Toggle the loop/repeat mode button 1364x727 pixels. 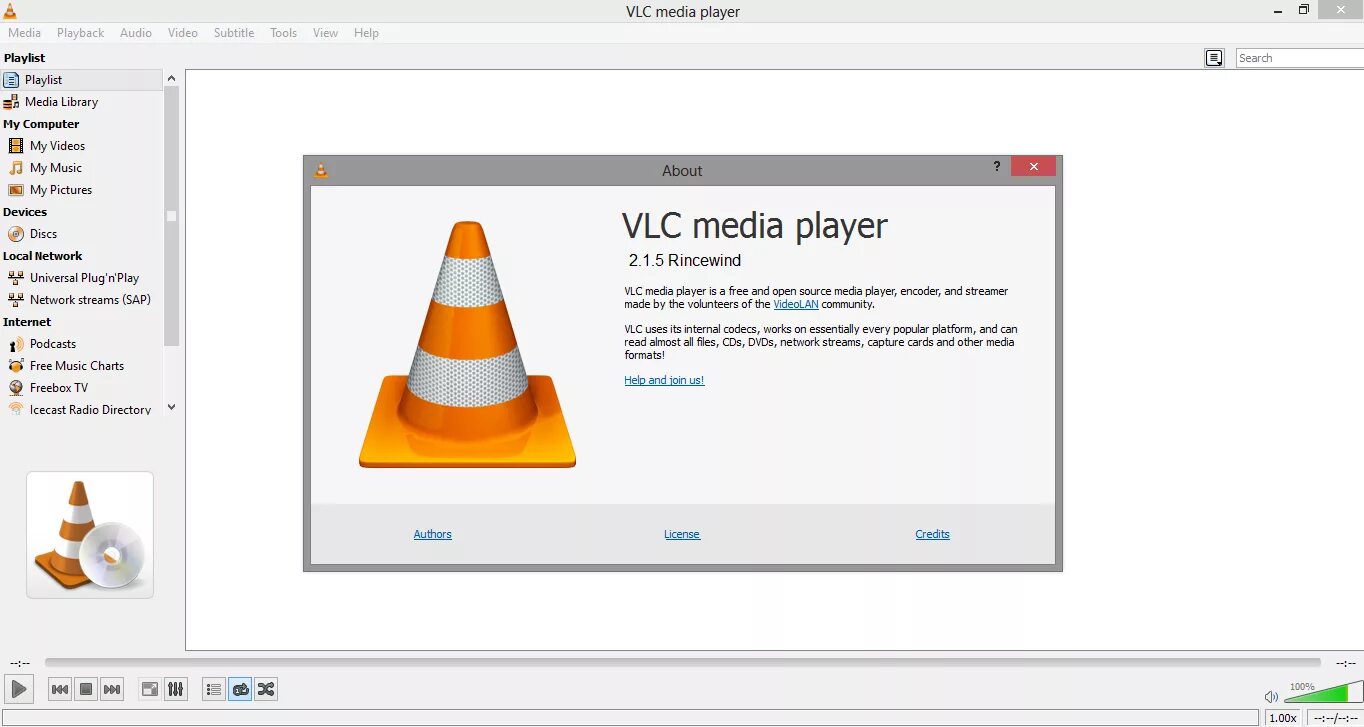240,689
